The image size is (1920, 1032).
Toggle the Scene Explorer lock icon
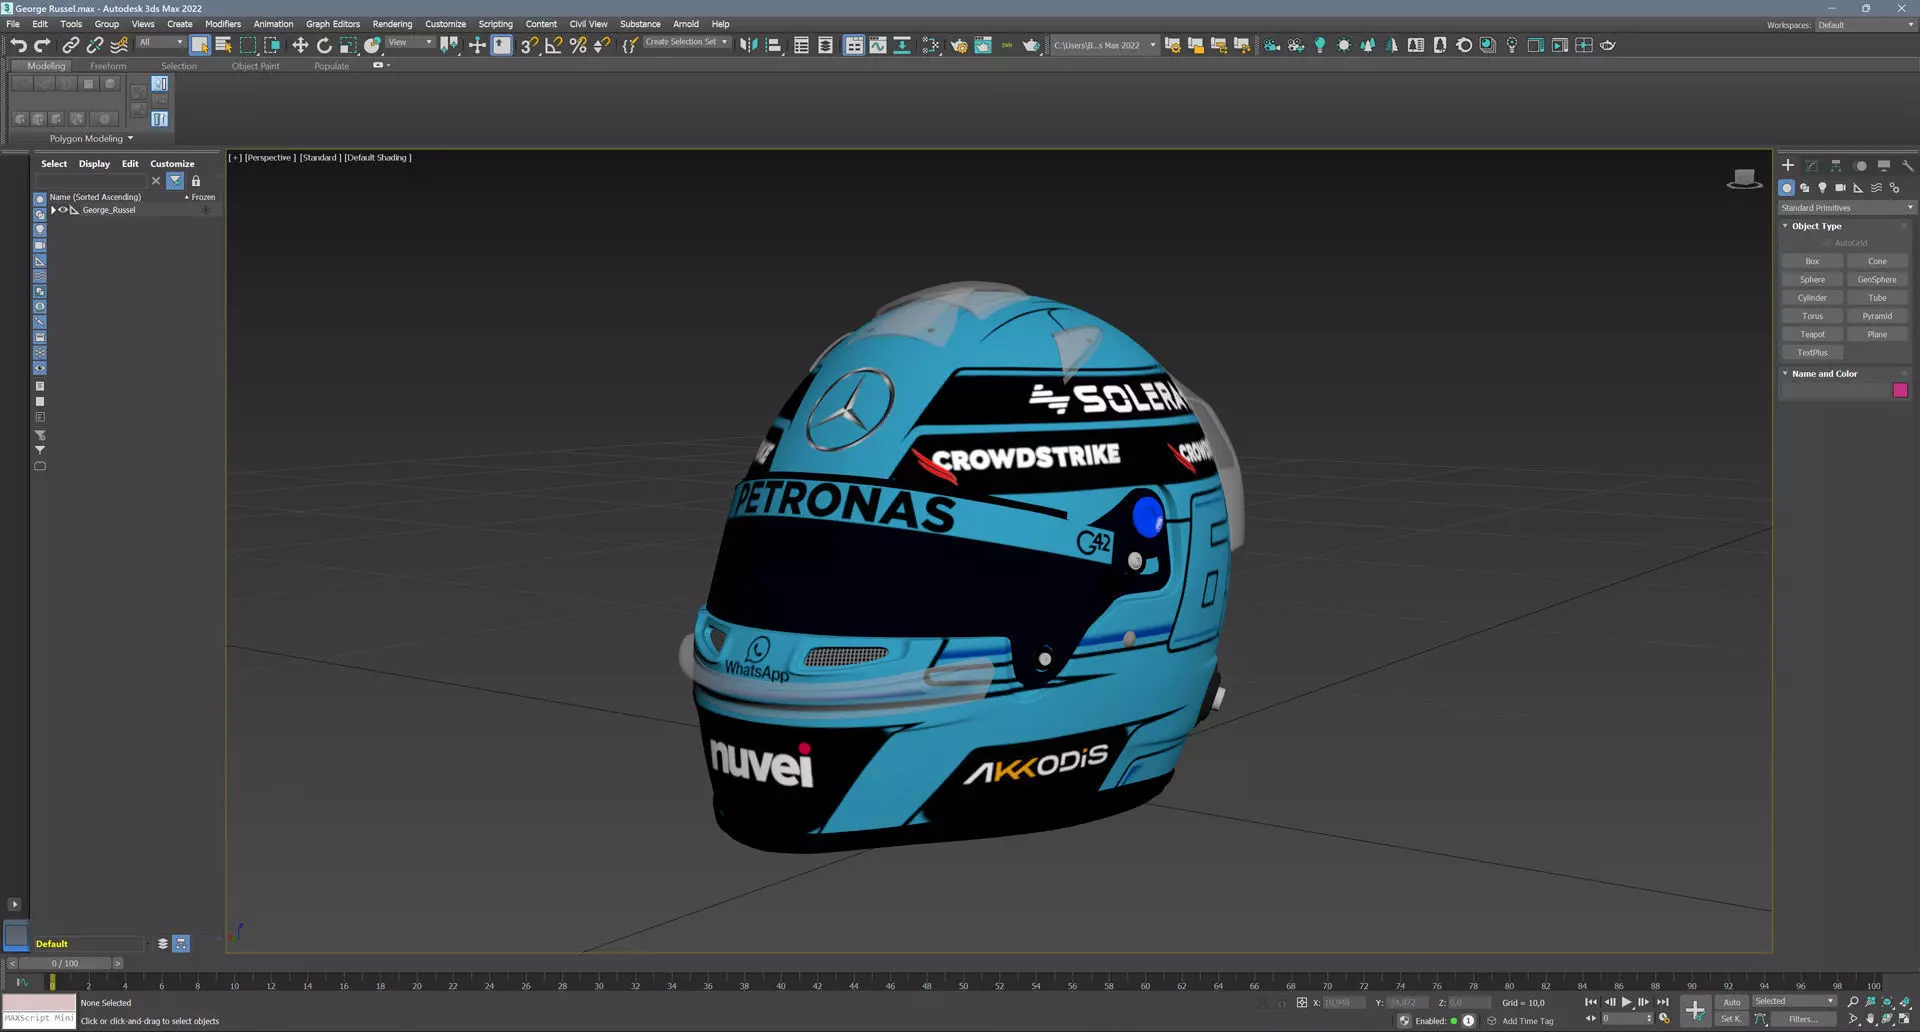coord(196,181)
